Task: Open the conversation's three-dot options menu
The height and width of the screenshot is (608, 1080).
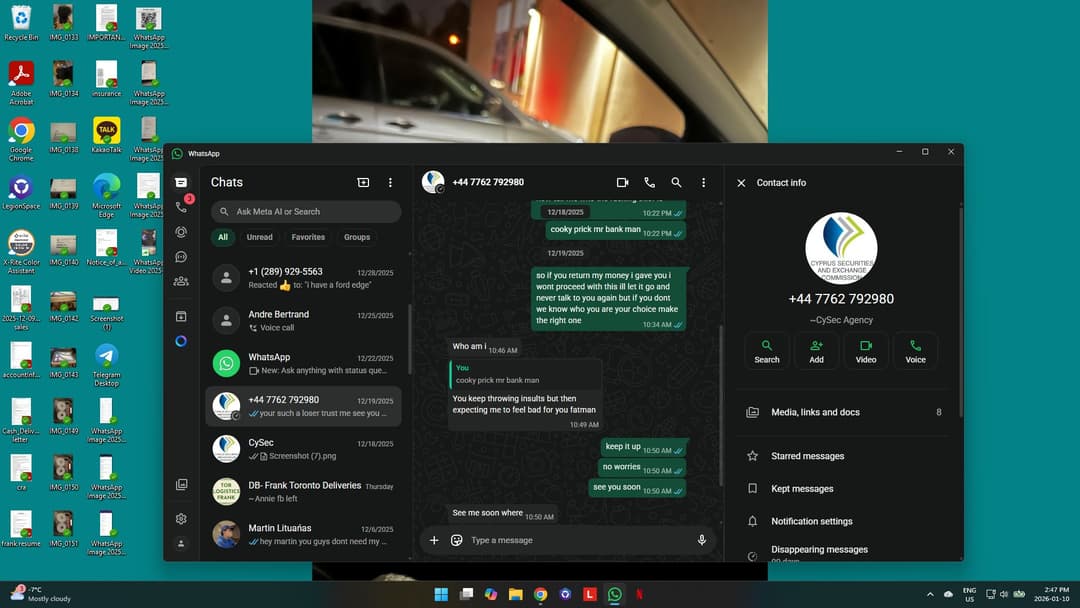Action: [x=703, y=182]
